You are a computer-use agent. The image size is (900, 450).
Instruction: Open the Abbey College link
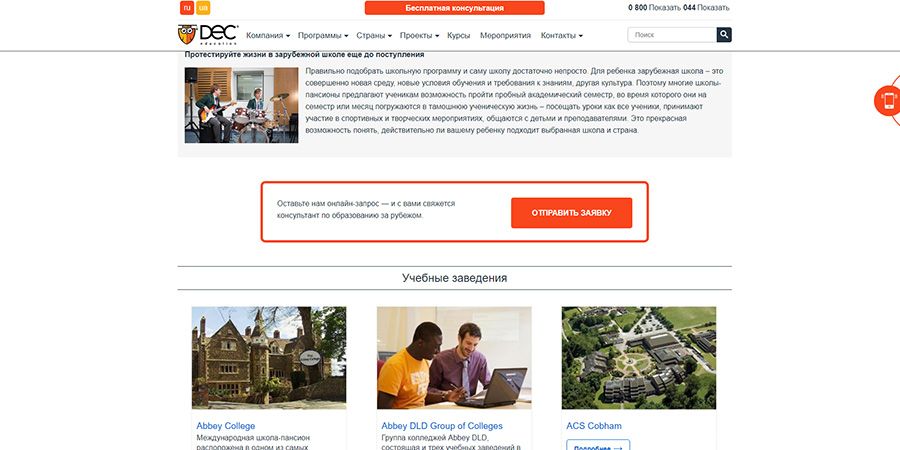[x=226, y=426]
